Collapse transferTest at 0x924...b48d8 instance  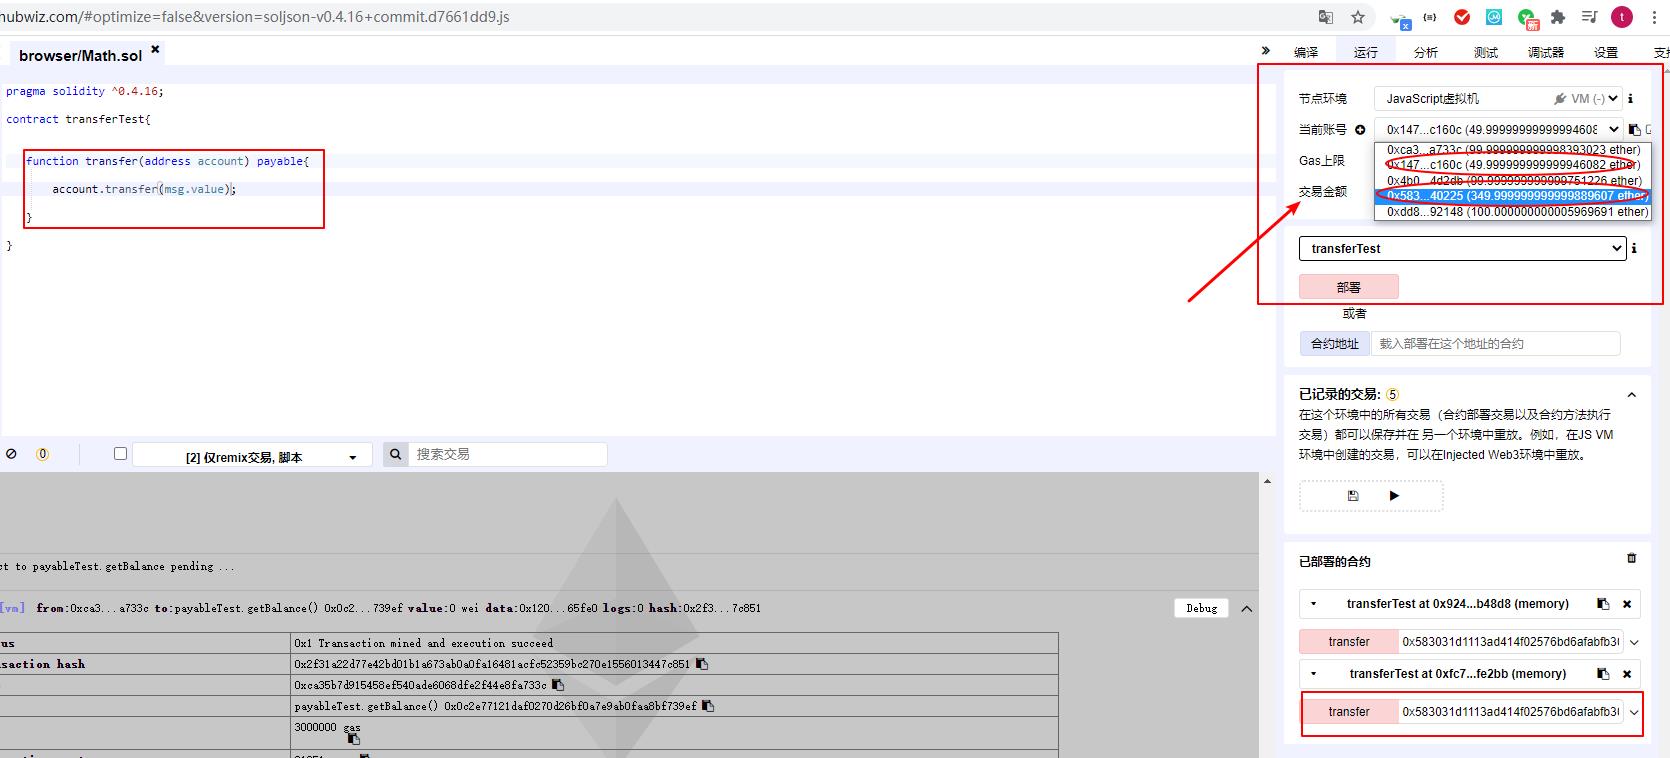pos(1314,604)
